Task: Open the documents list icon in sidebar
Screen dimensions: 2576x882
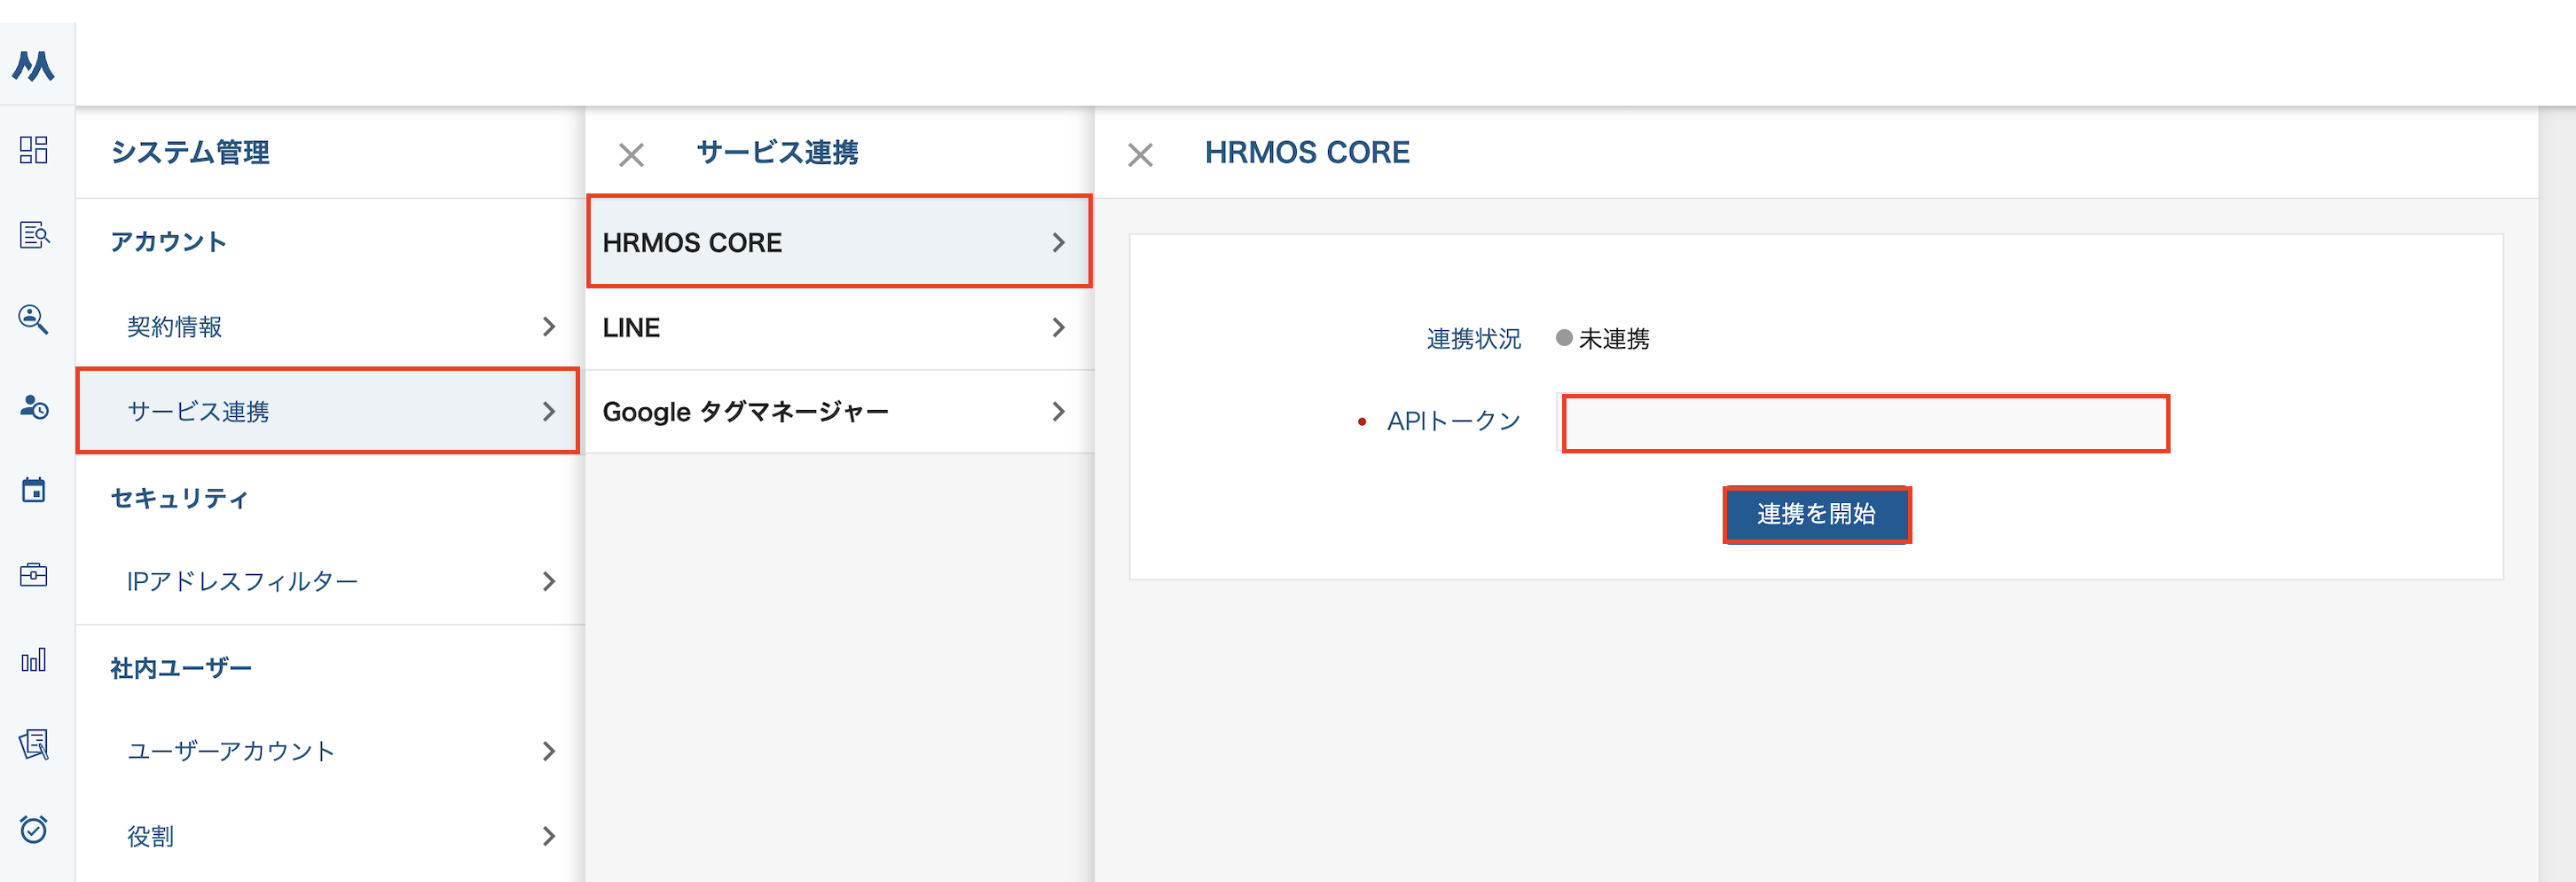Action: point(34,744)
